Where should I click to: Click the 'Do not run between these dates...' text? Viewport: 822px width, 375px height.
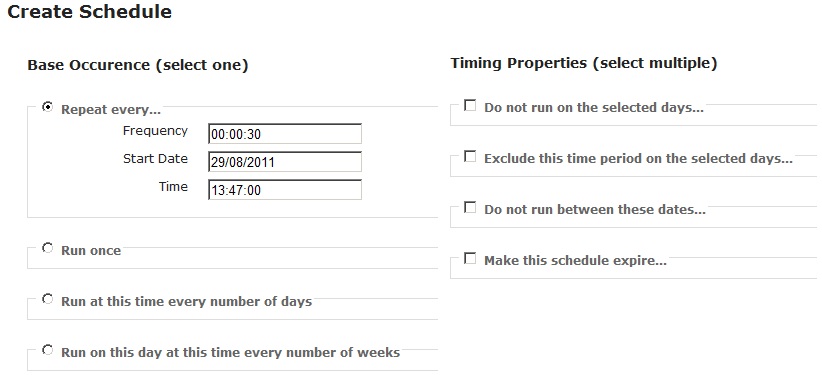click(594, 210)
